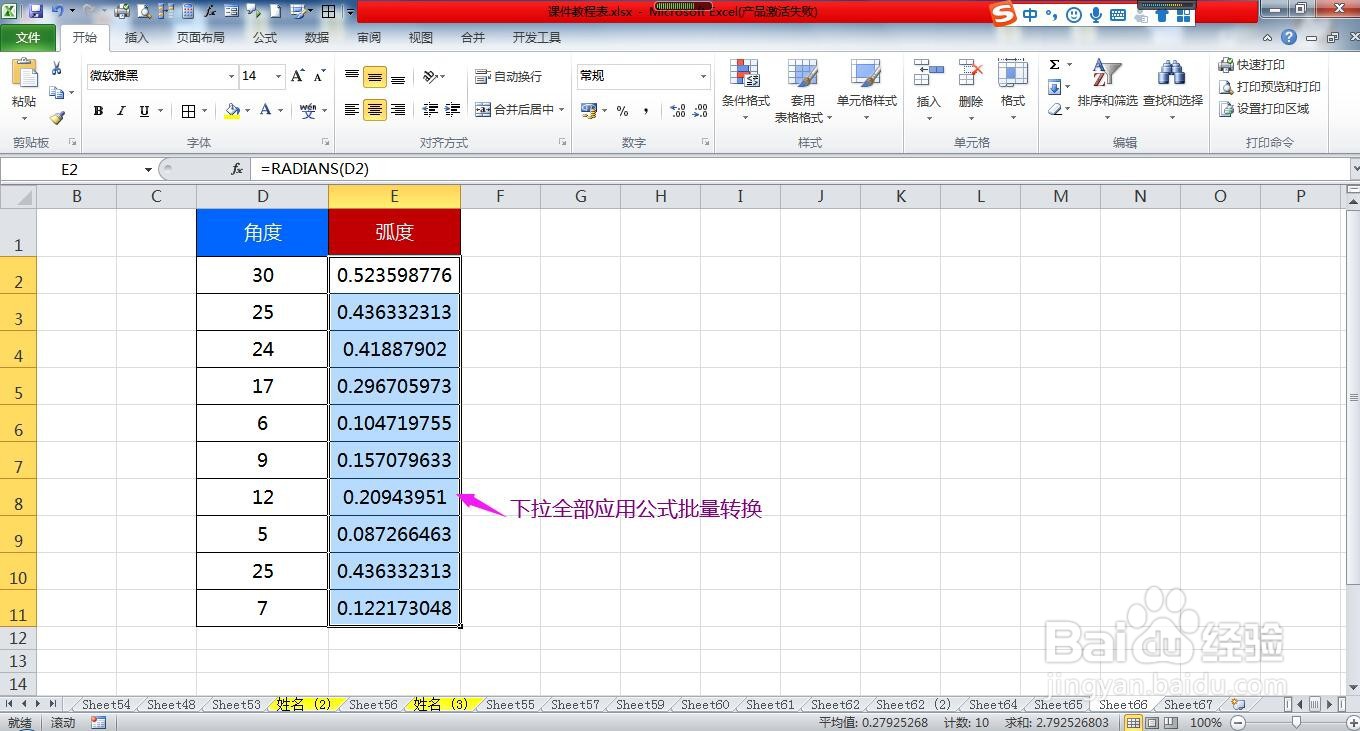Image resolution: width=1360 pixels, height=731 pixels.
Task: Click the Clear eraser icon
Action: [x=1054, y=109]
